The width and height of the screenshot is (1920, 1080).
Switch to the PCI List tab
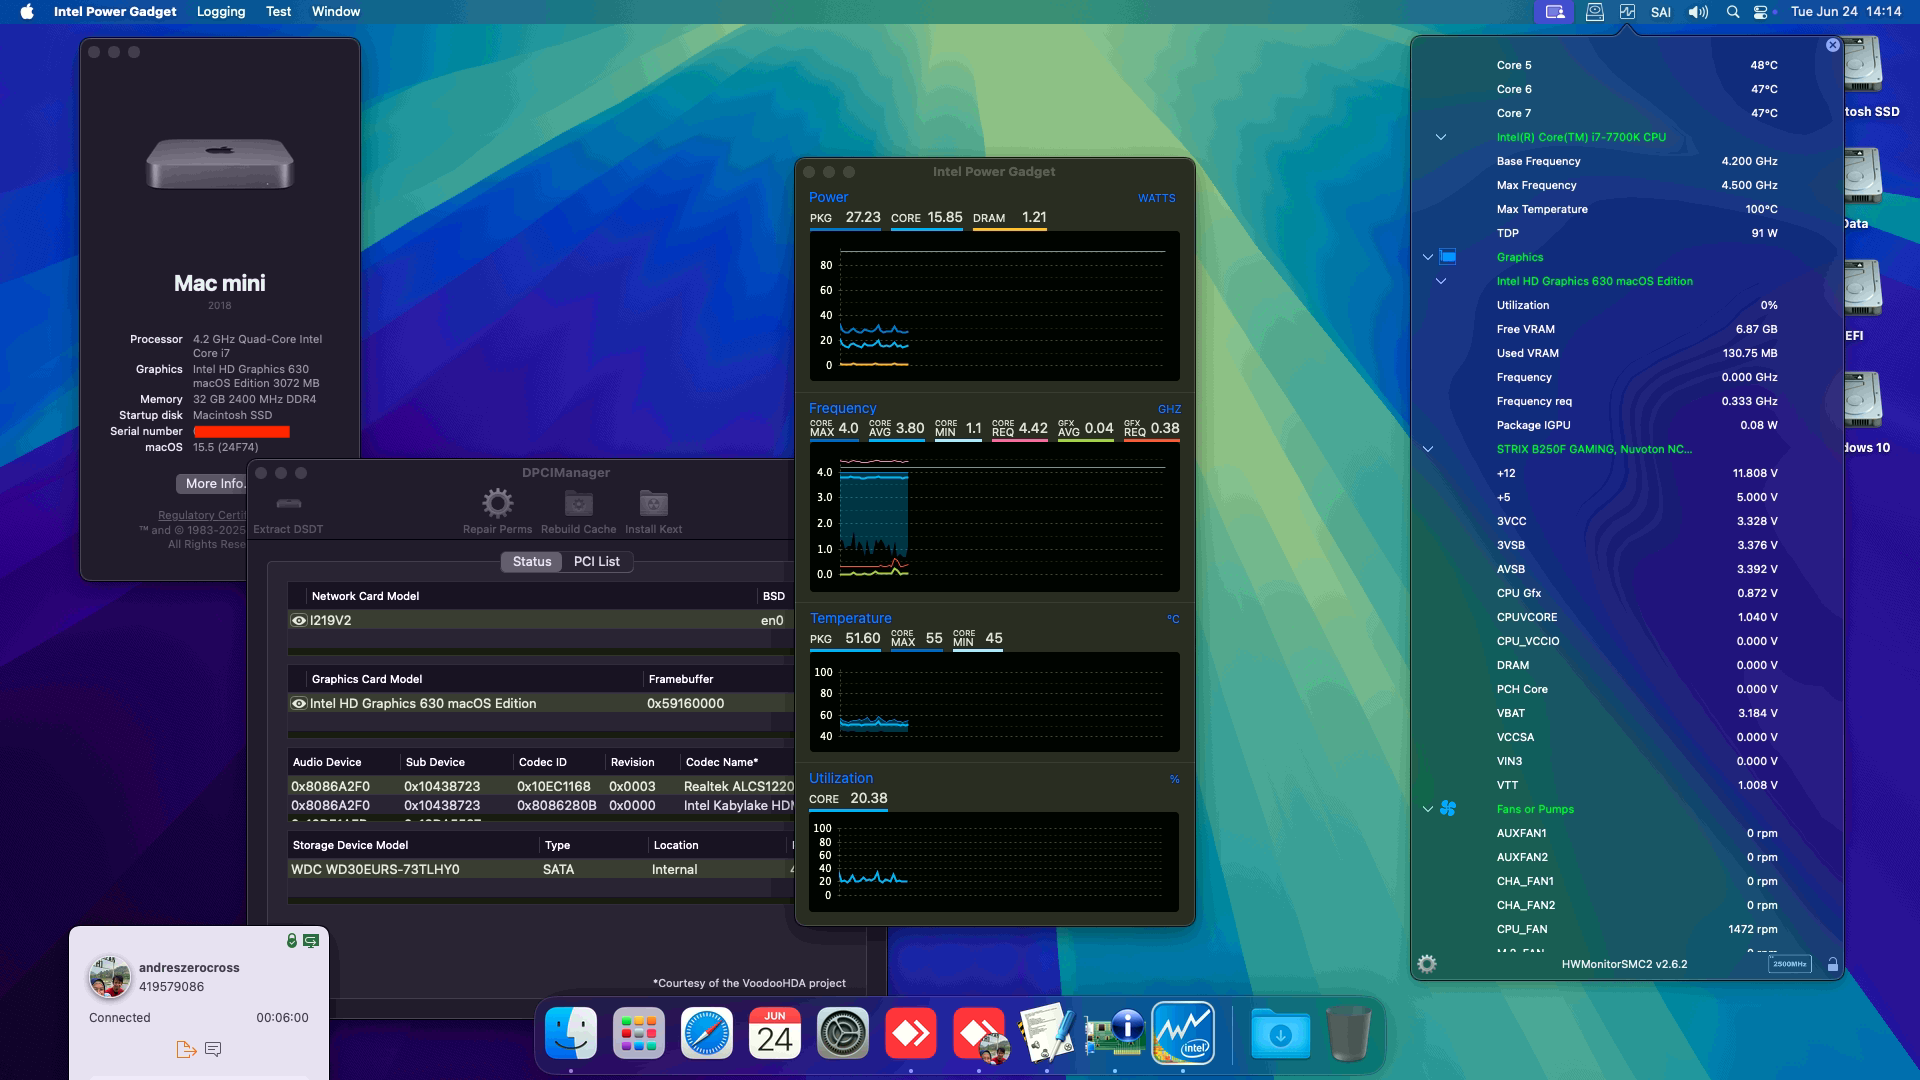point(596,561)
